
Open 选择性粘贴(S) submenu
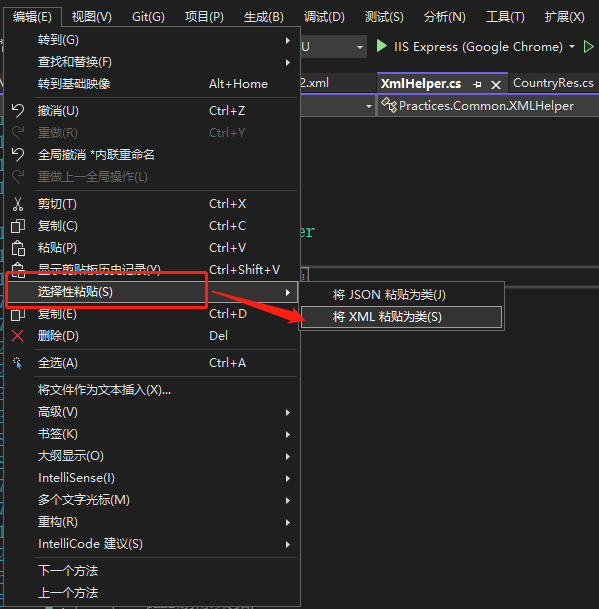(x=152, y=292)
